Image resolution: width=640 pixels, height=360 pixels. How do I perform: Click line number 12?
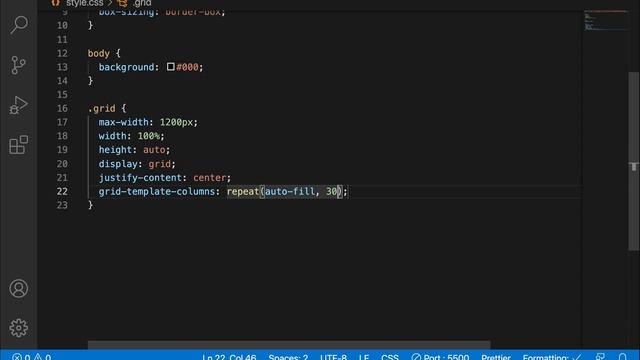[62, 53]
